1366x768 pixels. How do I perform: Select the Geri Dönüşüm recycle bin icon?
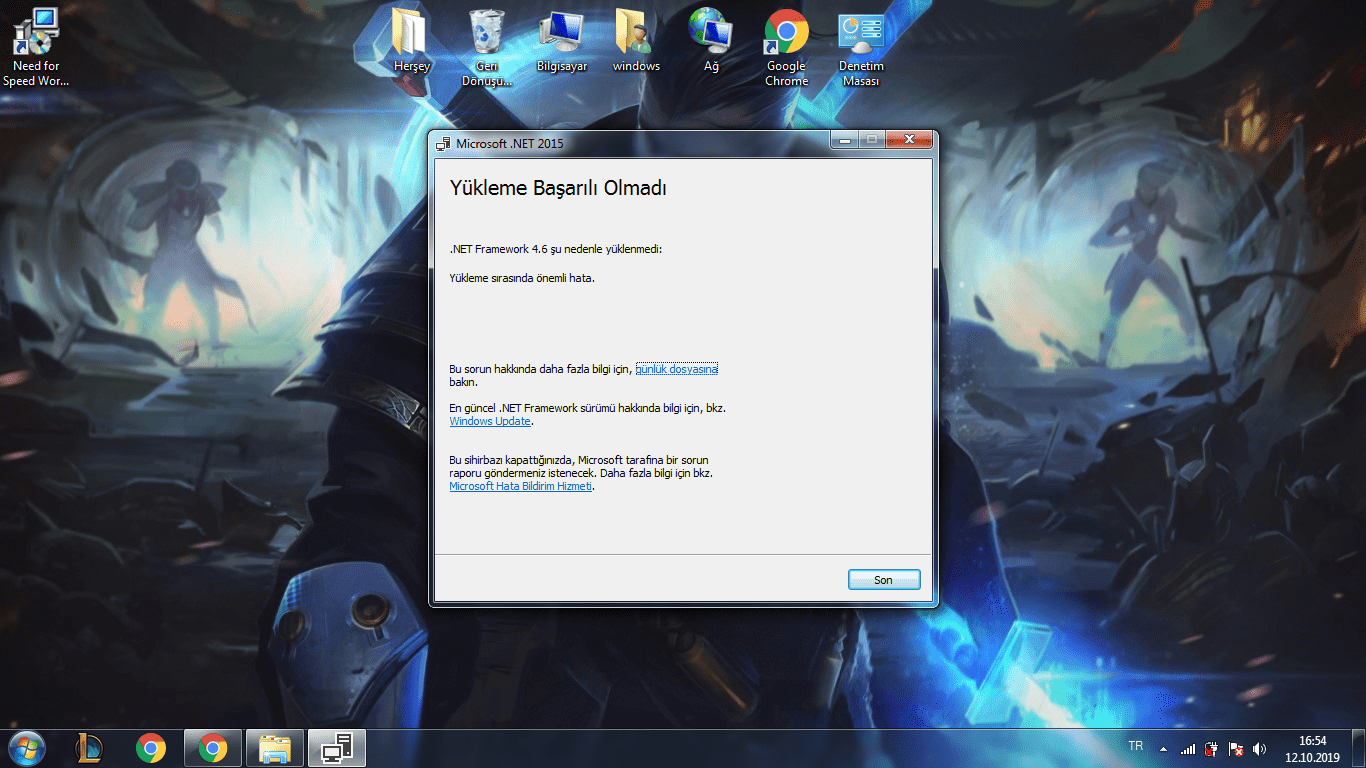pyautogui.click(x=487, y=48)
